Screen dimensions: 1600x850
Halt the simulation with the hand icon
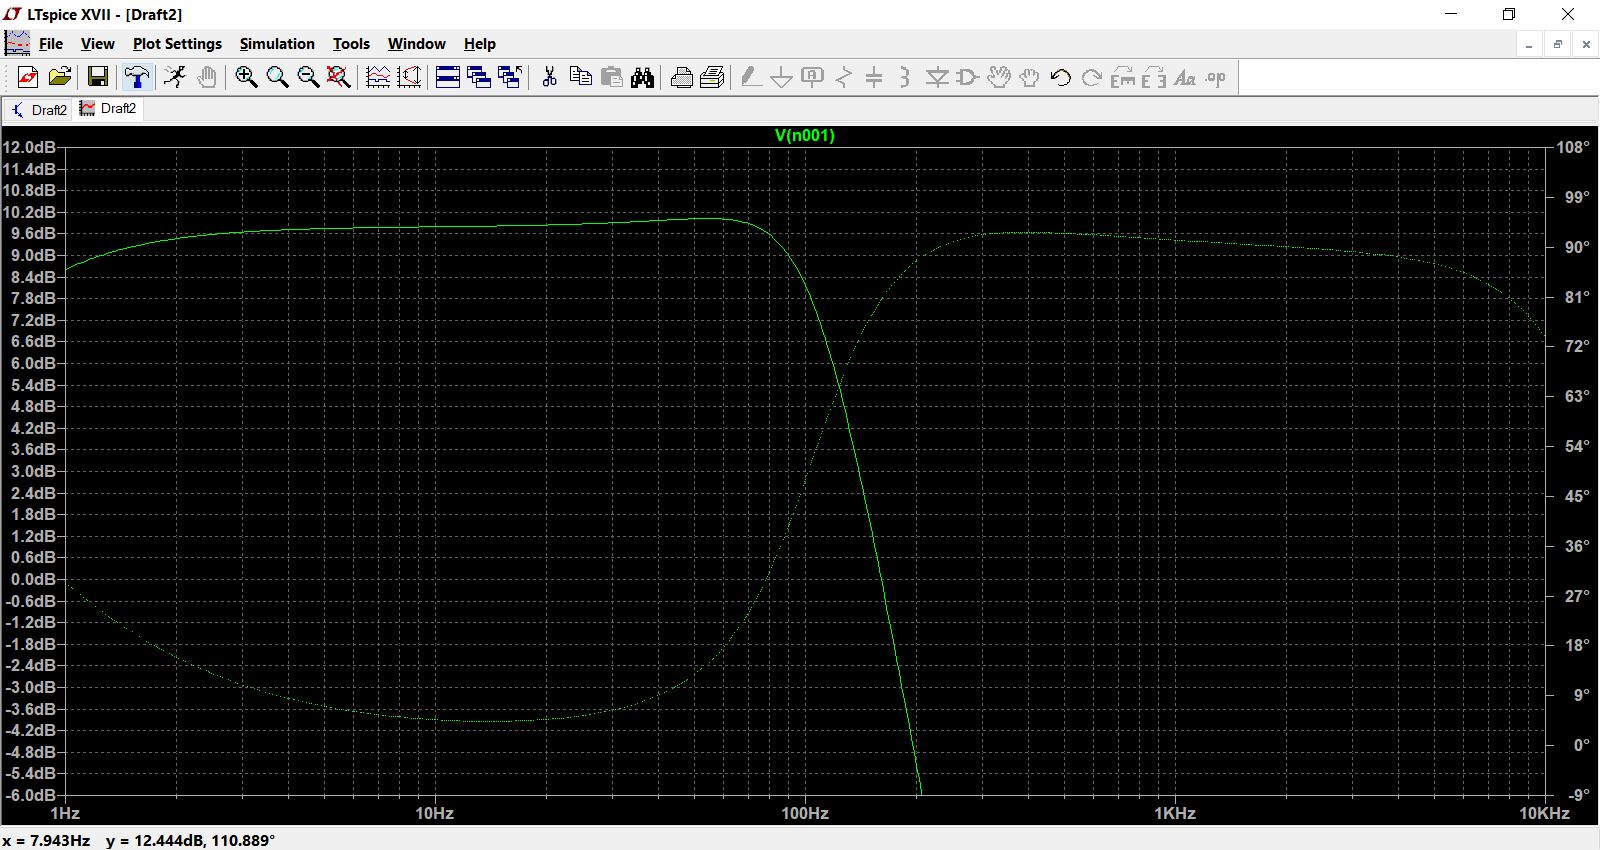pos(207,77)
